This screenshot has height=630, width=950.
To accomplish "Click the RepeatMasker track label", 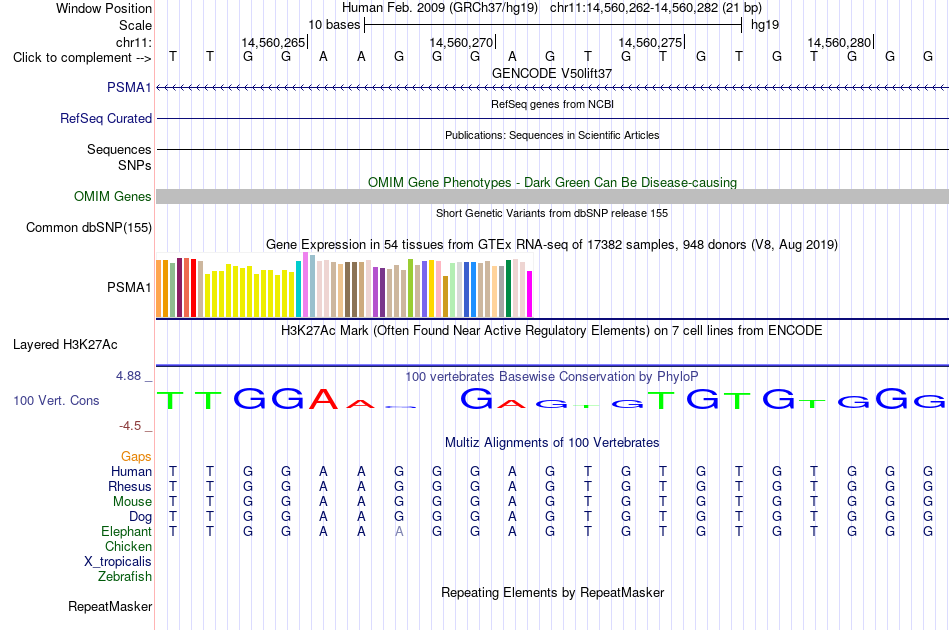I will (110, 606).
